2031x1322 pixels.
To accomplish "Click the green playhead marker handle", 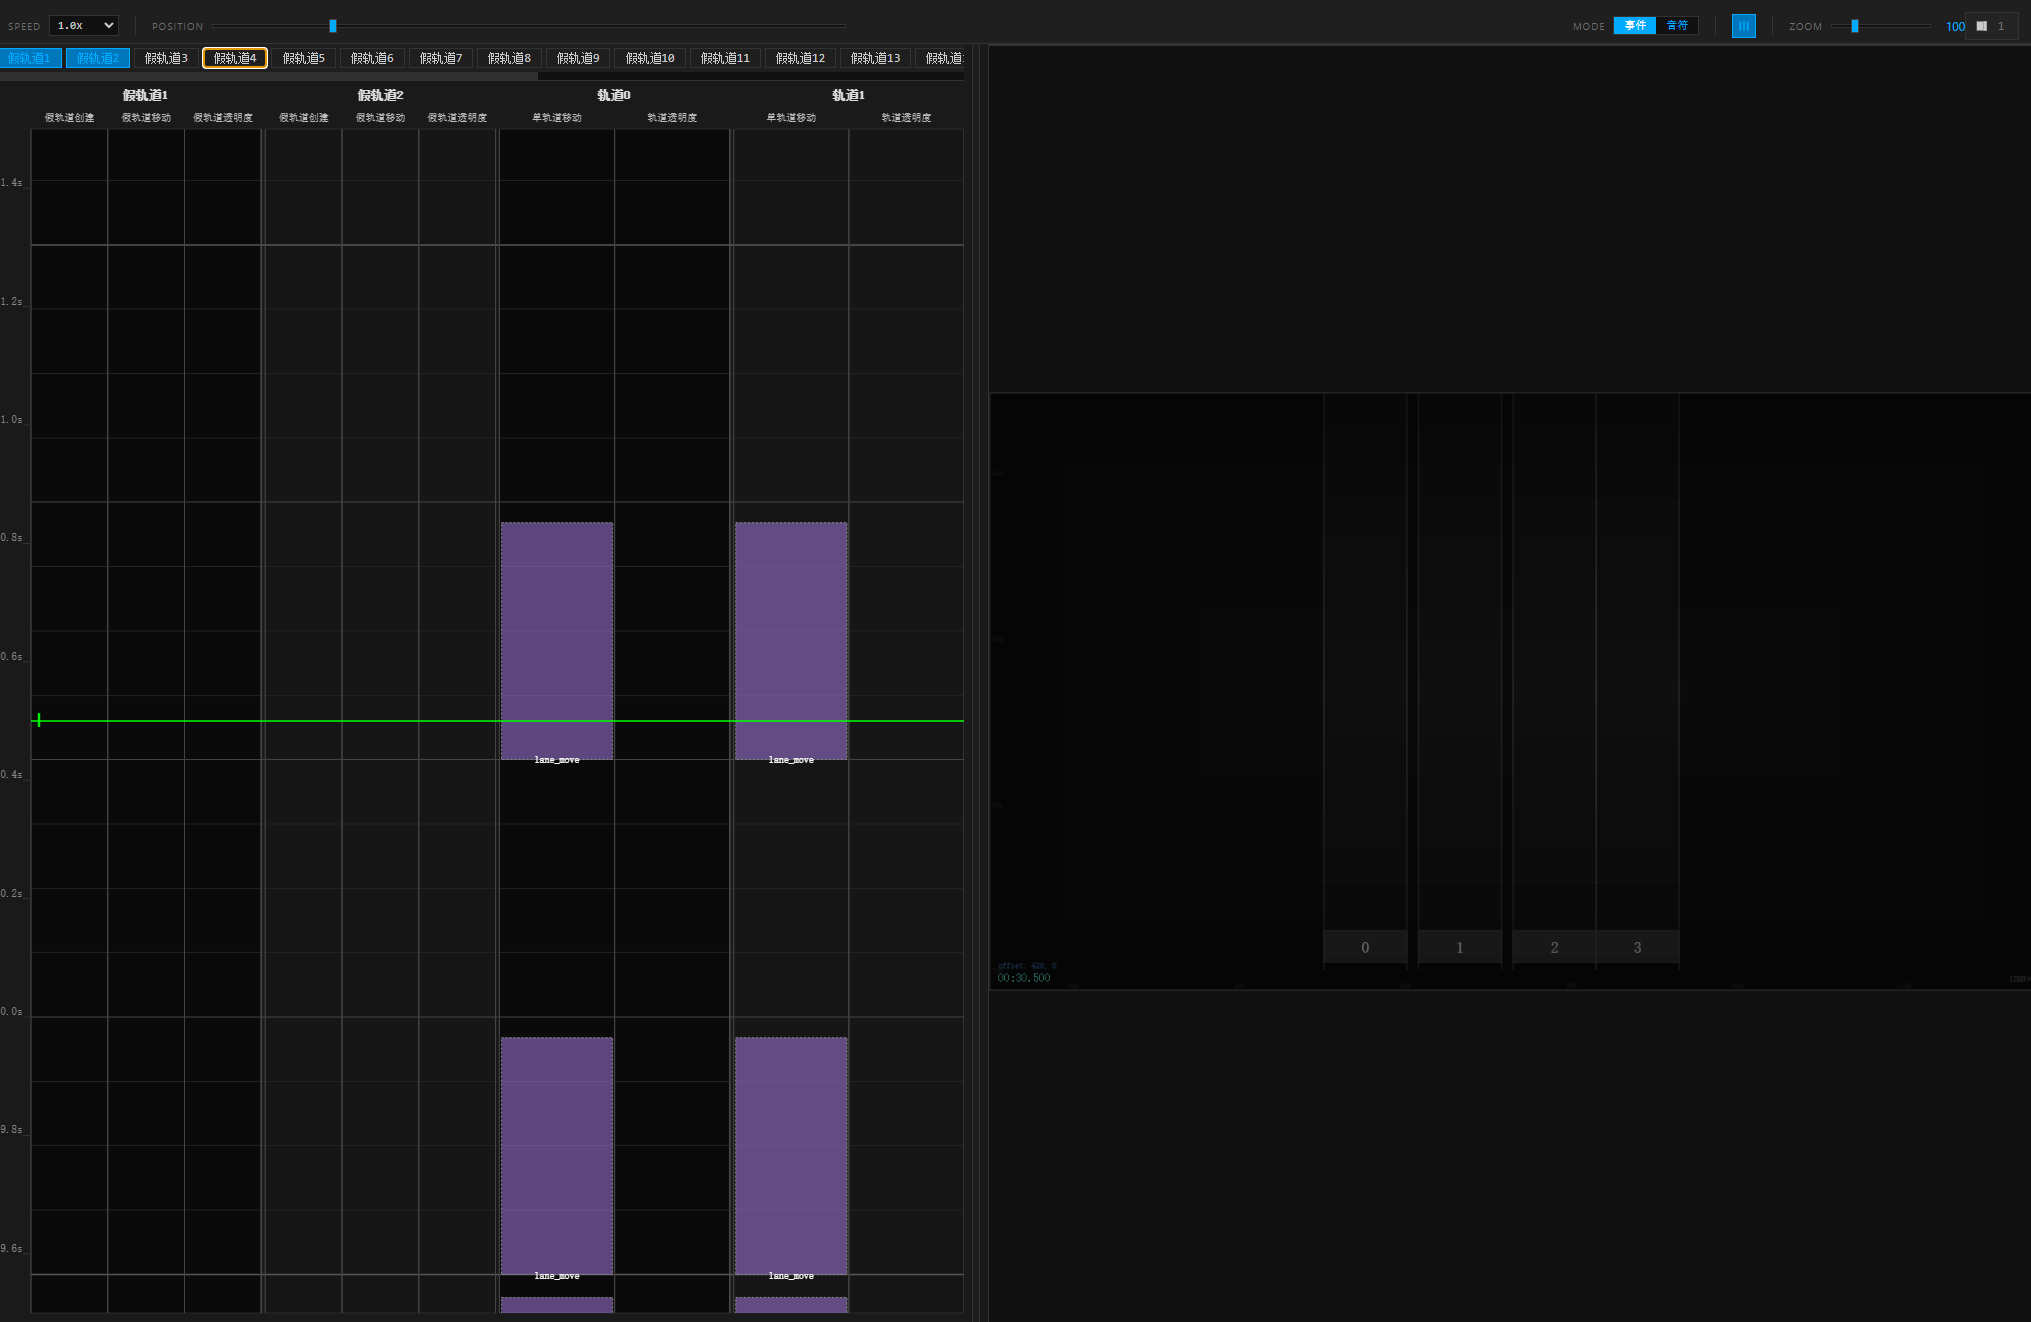I will [x=38, y=720].
